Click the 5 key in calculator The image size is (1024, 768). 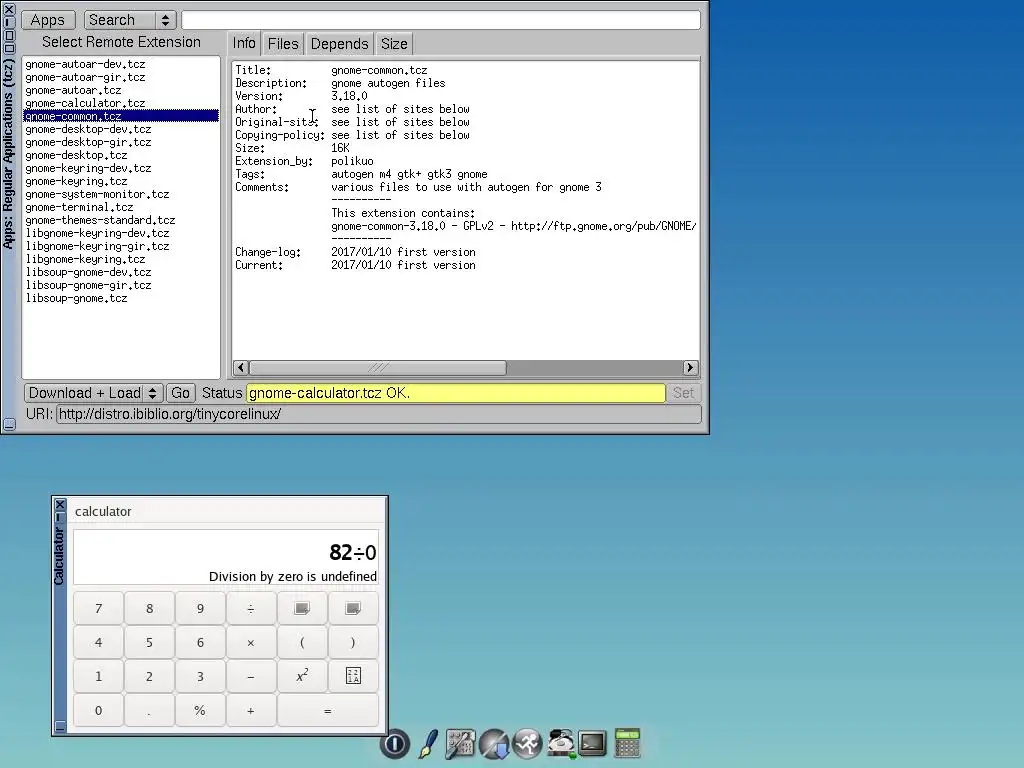[x=149, y=643]
